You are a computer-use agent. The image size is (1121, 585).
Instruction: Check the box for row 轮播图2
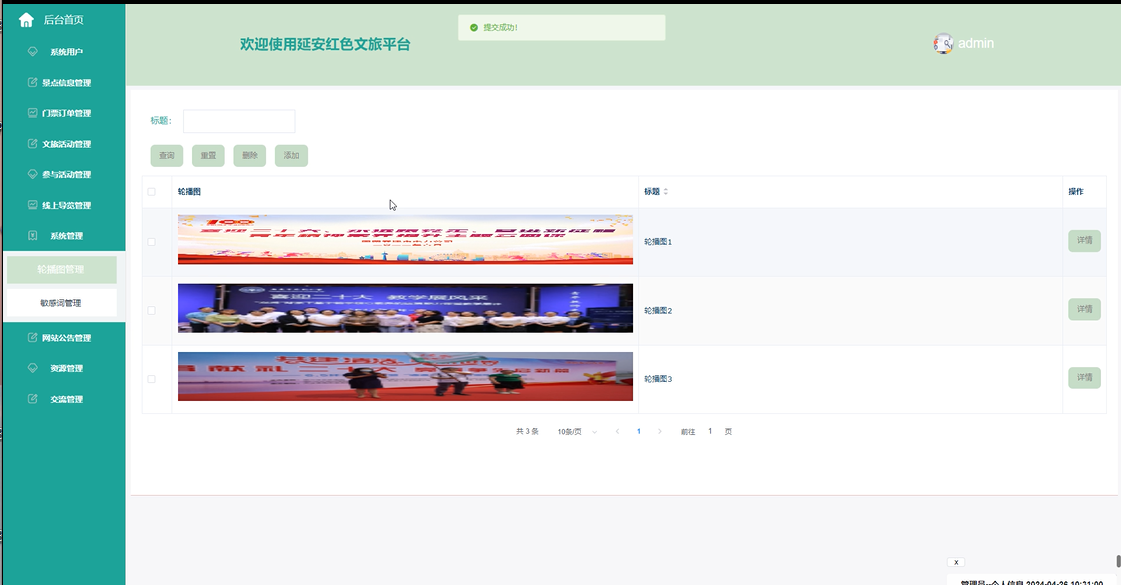tap(151, 310)
